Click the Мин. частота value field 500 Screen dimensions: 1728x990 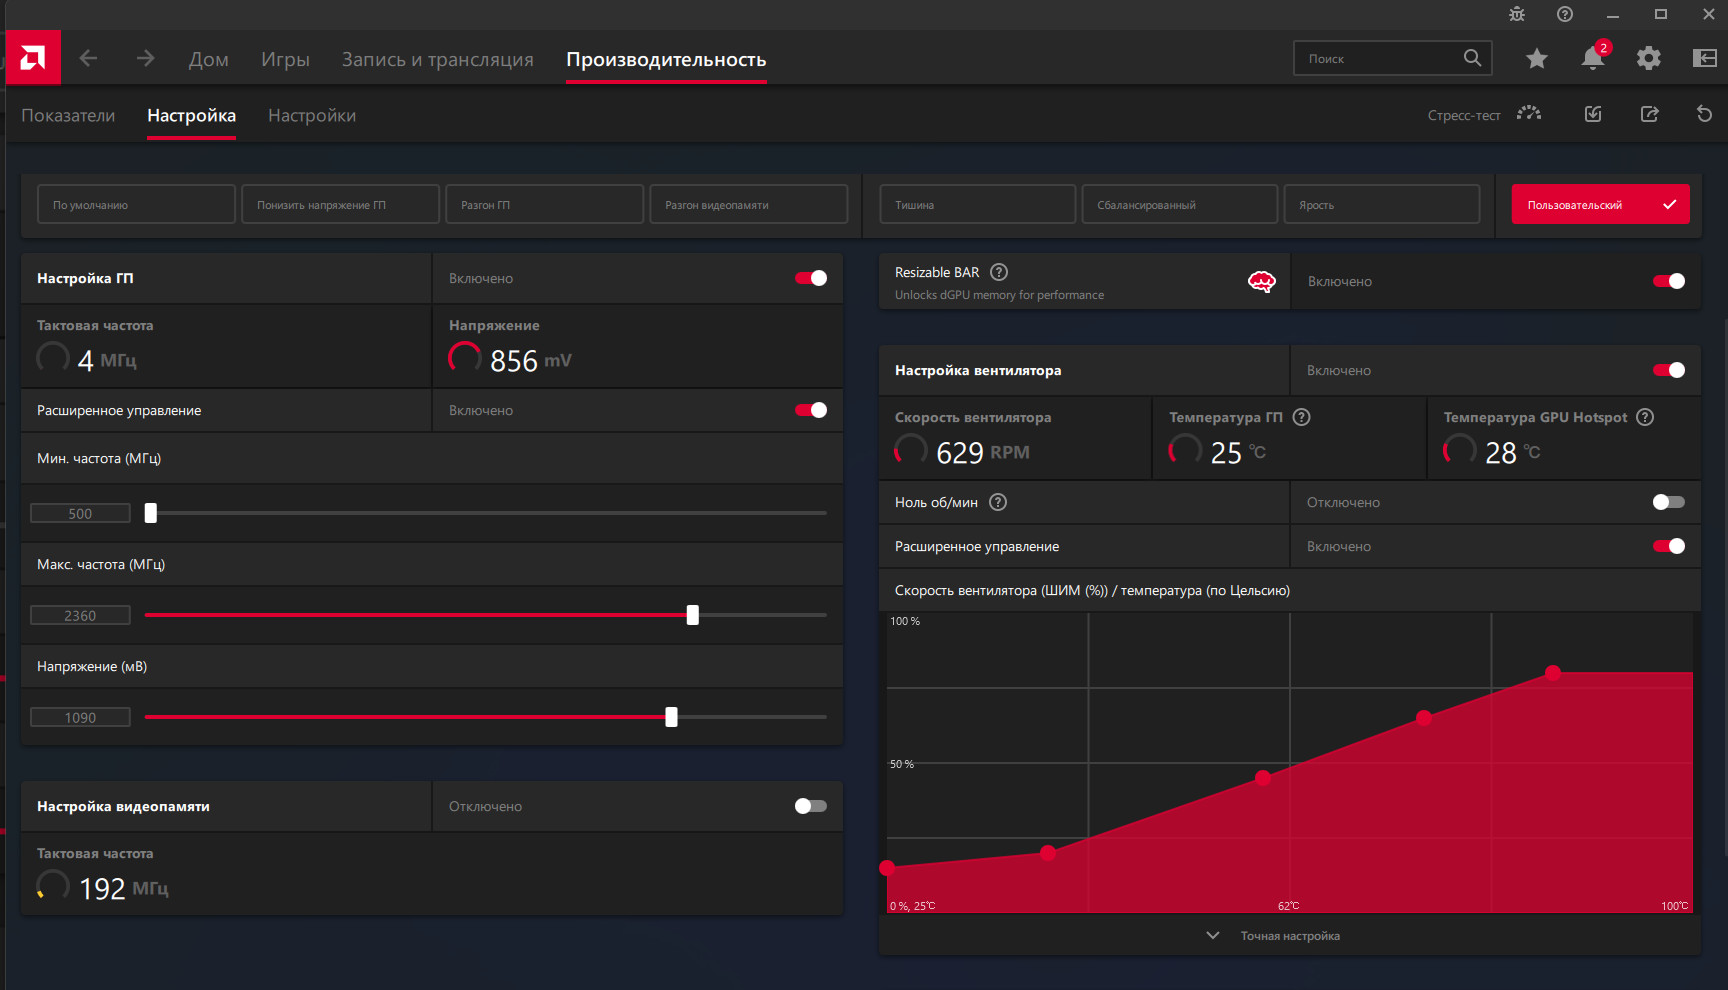tap(80, 513)
